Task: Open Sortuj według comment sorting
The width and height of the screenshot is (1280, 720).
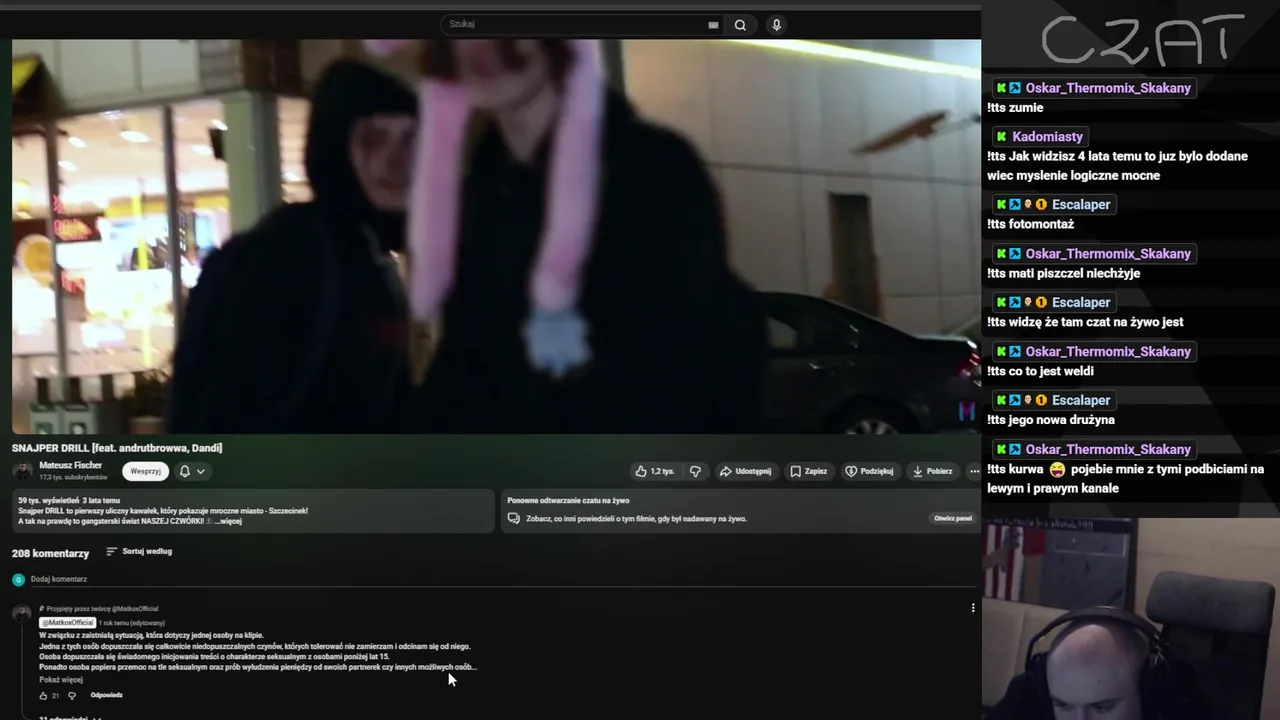Action: click(139, 551)
